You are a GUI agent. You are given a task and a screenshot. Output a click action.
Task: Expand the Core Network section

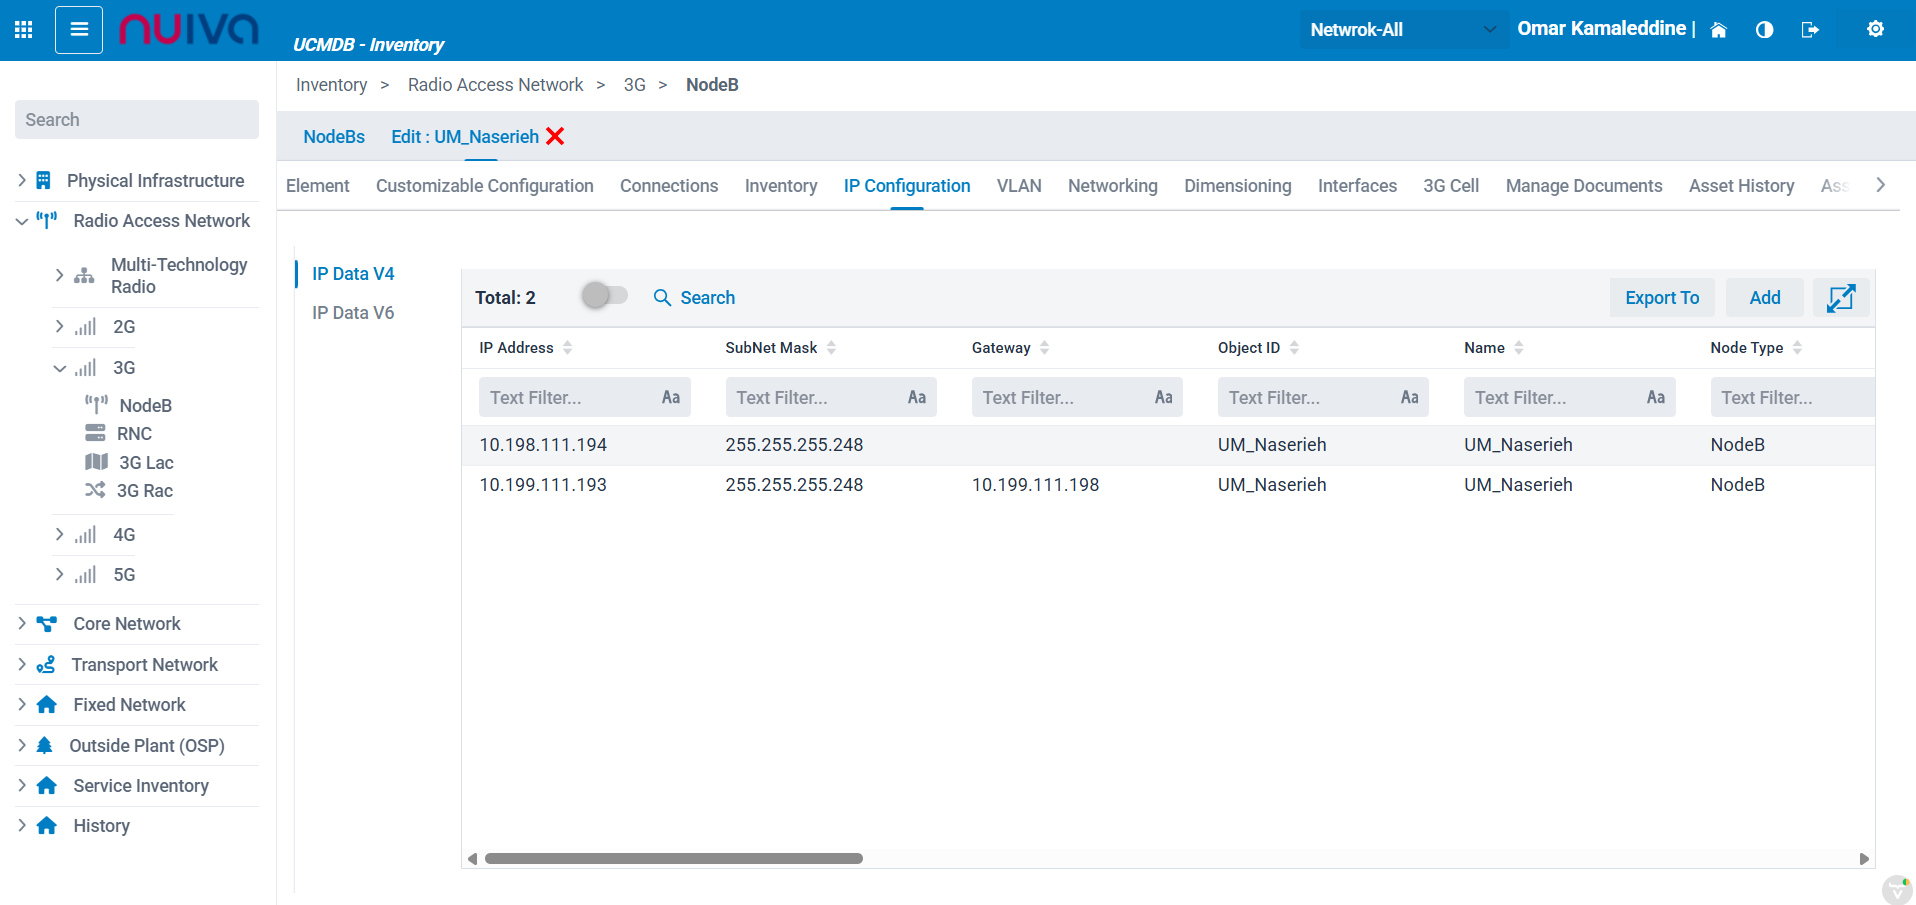22,624
